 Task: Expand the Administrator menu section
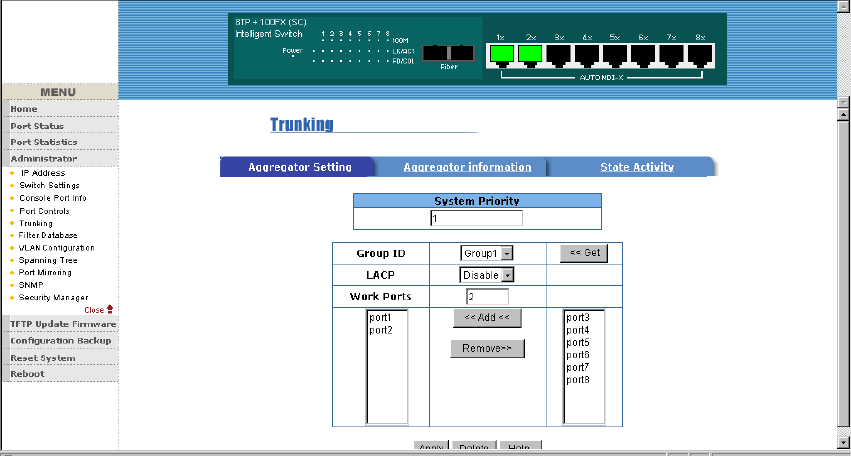coord(44,158)
